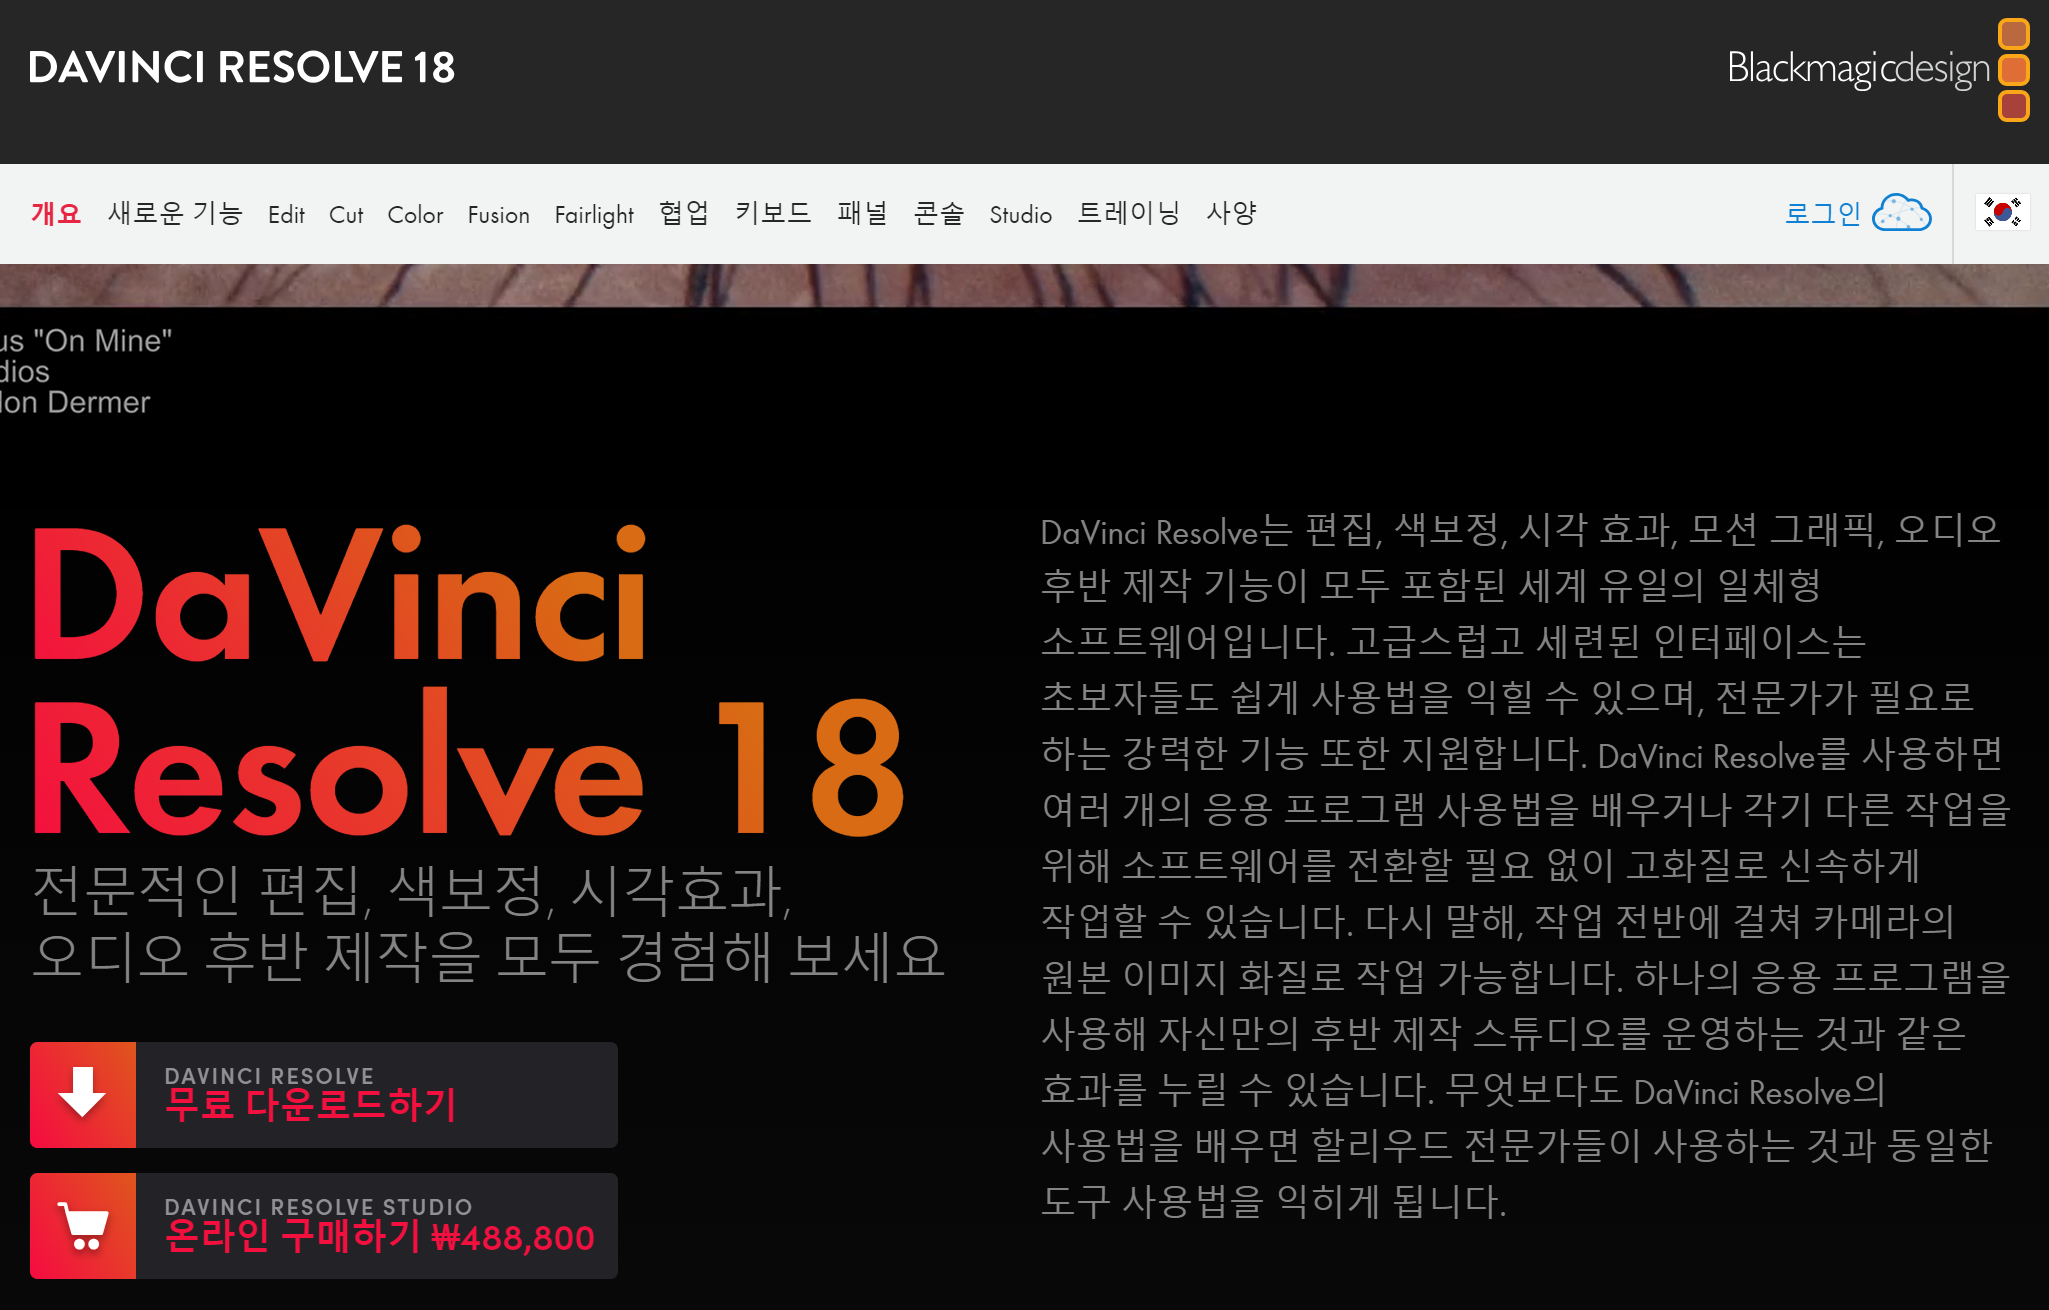2049x1310 pixels.
Task: Open the 협업 tab
Action: (x=684, y=213)
